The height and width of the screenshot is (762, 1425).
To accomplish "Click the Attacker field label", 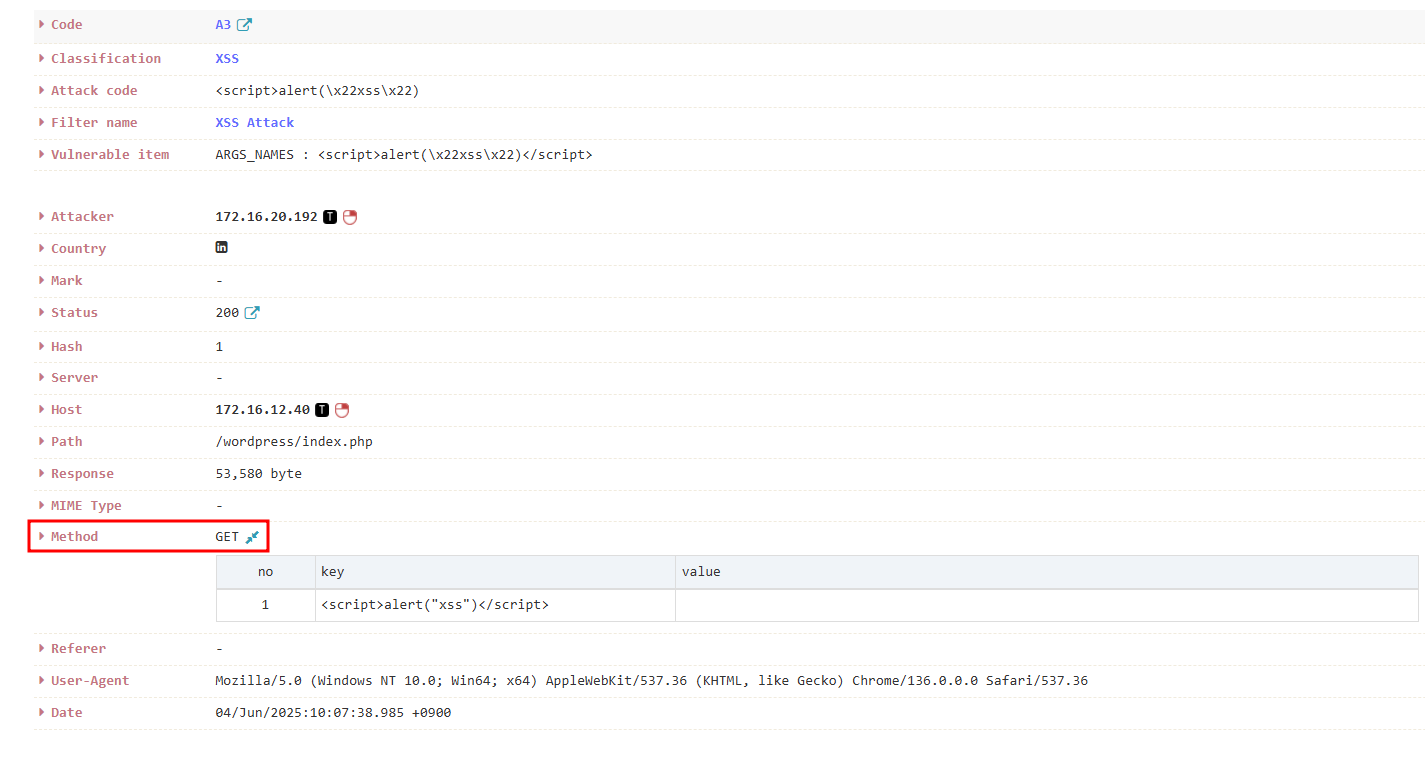I will 82,217.
